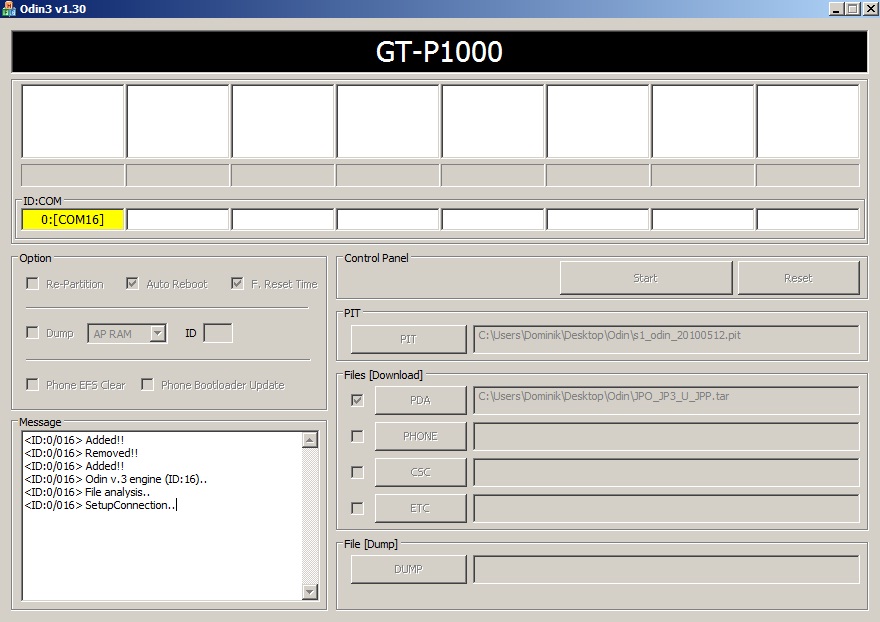Viewport: 880px width, 622px height.
Task: Check the Phone EFS Clear option
Action: click(x=33, y=385)
